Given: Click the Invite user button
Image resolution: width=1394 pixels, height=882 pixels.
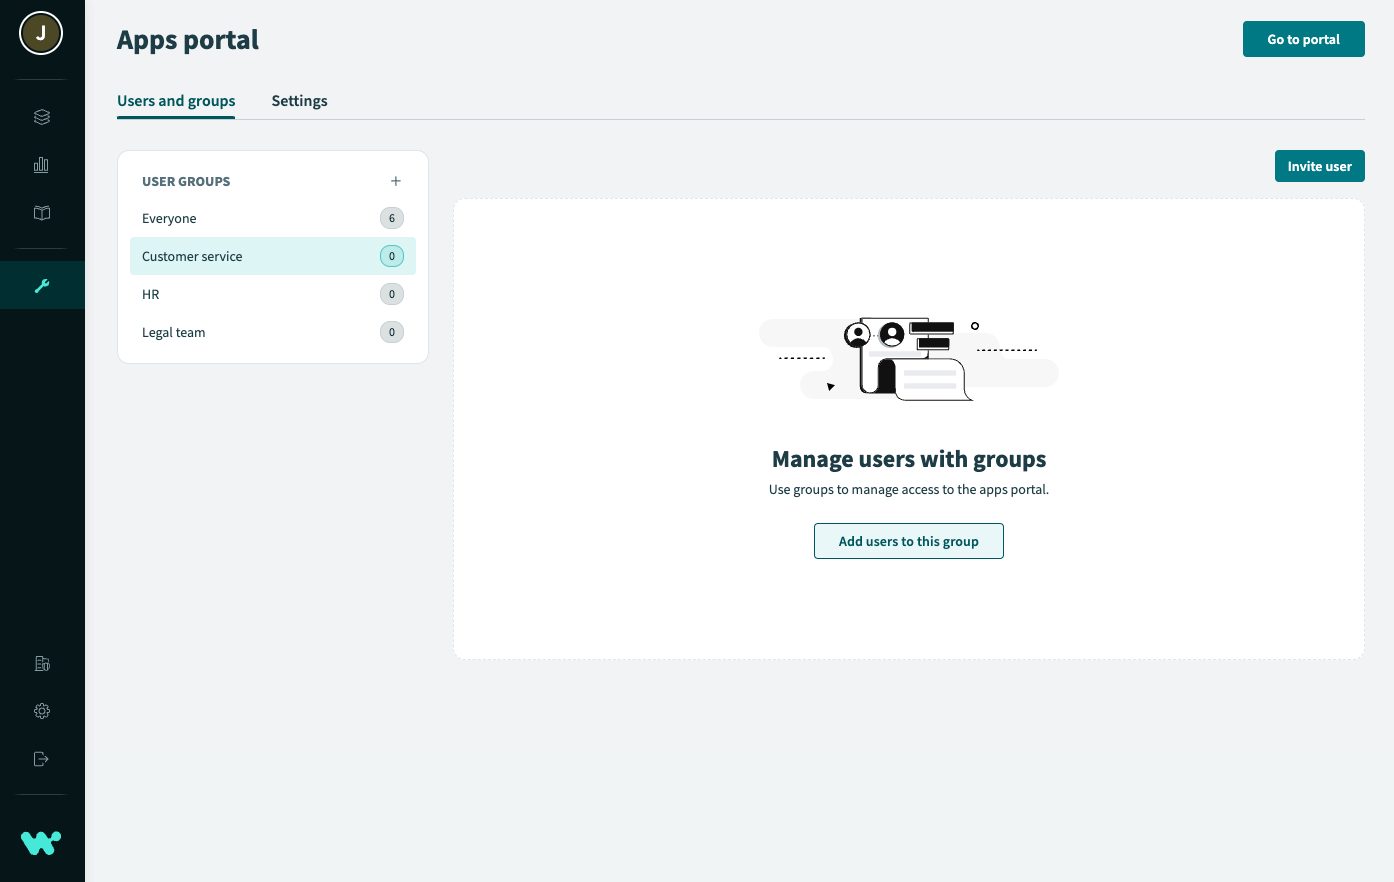Looking at the screenshot, I should [1319, 166].
